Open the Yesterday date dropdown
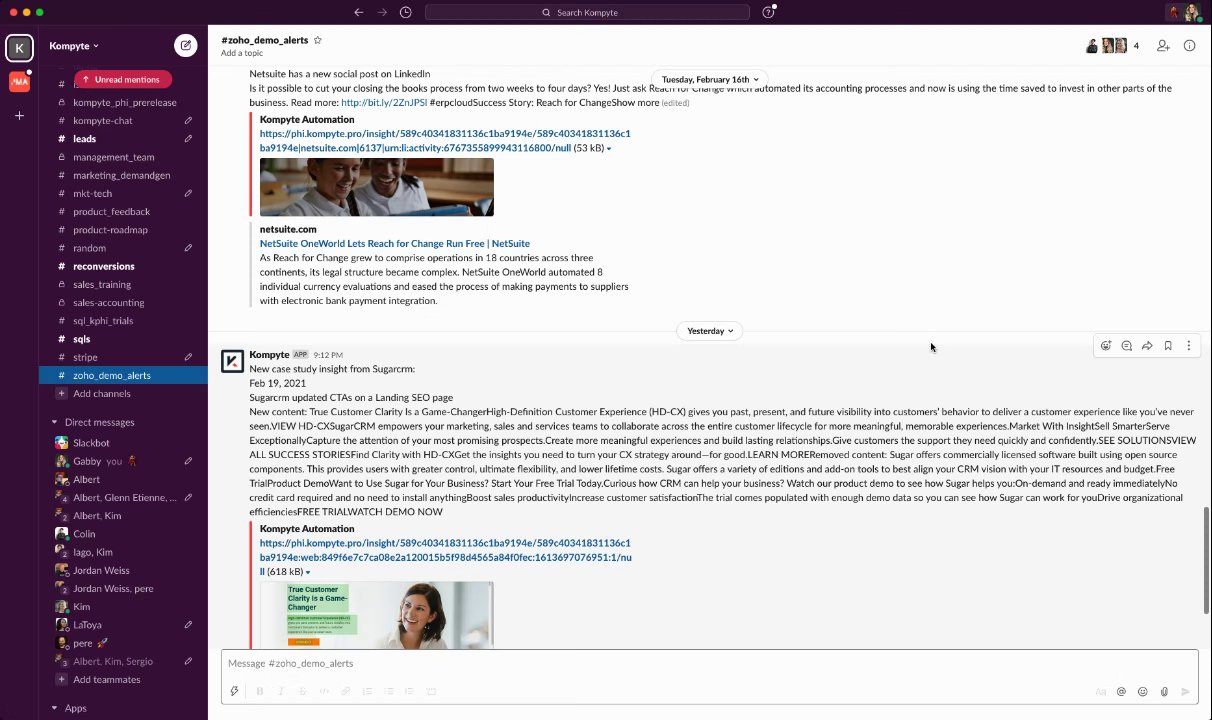The width and height of the screenshot is (1212, 720). pos(709,331)
